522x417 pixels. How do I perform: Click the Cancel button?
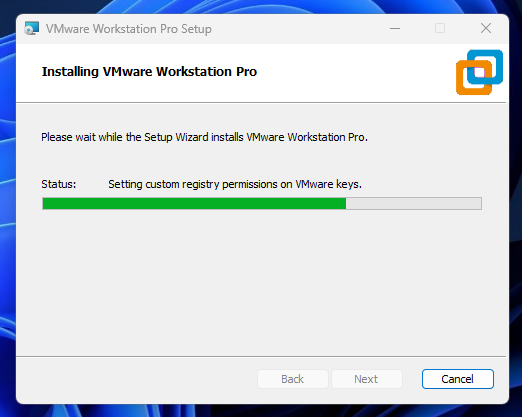(457, 379)
